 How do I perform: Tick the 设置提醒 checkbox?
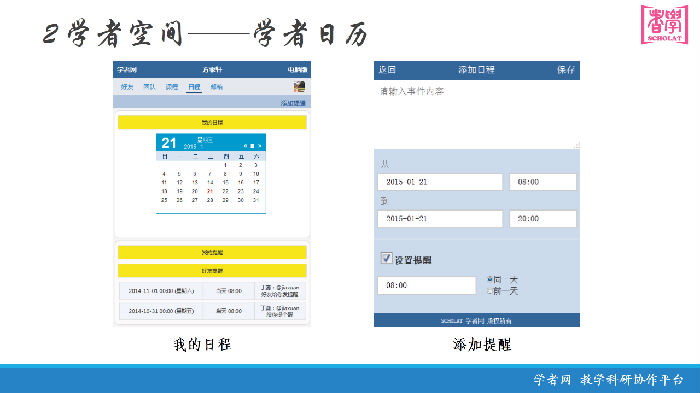[386, 258]
